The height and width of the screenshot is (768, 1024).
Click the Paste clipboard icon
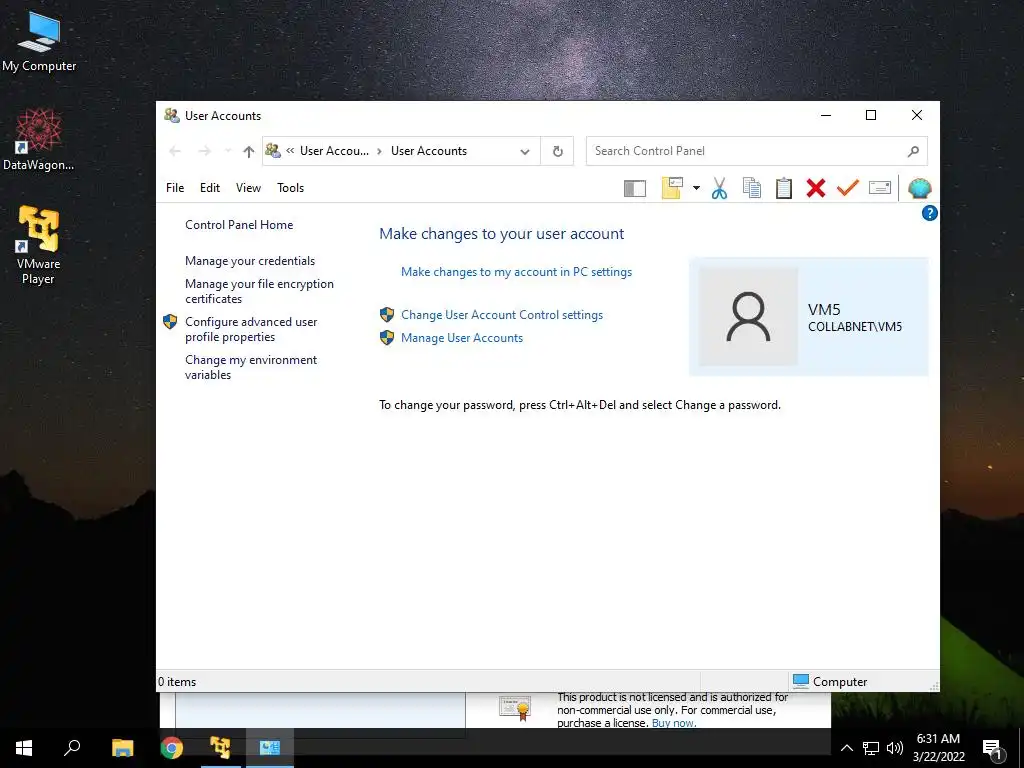tap(784, 188)
